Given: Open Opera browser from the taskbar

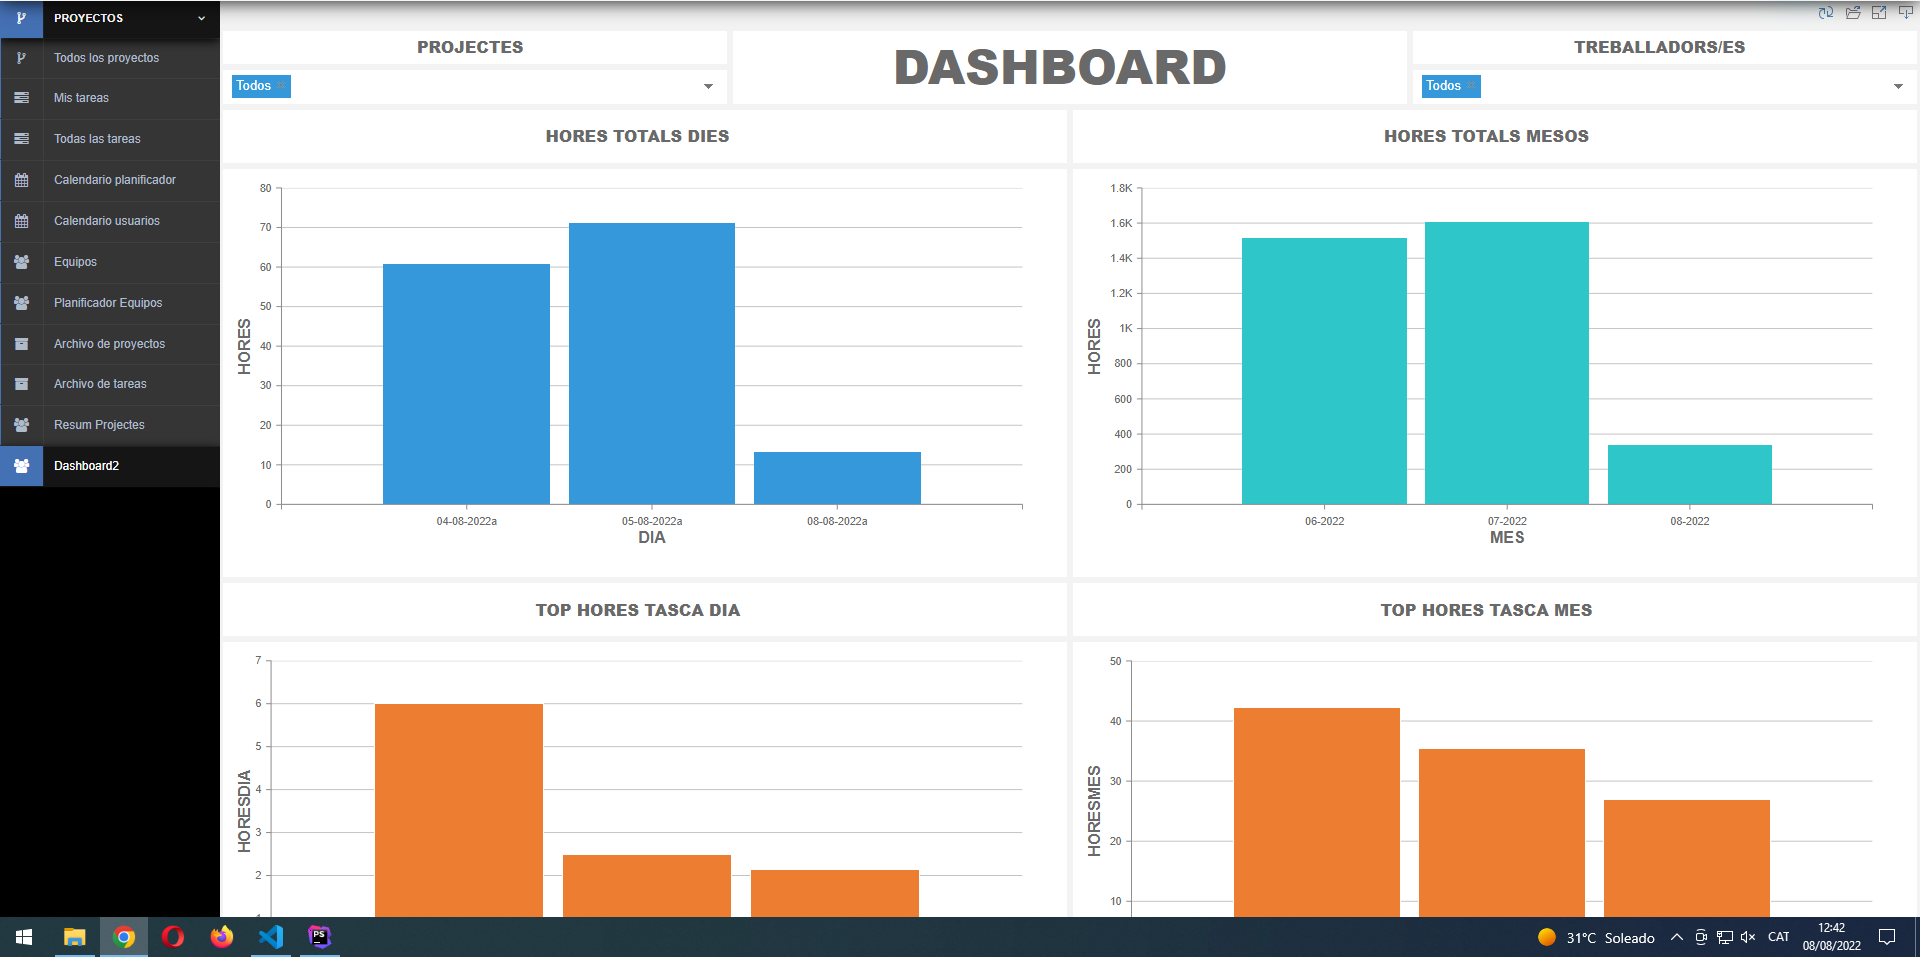Looking at the screenshot, I should click(x=173, y=937).
